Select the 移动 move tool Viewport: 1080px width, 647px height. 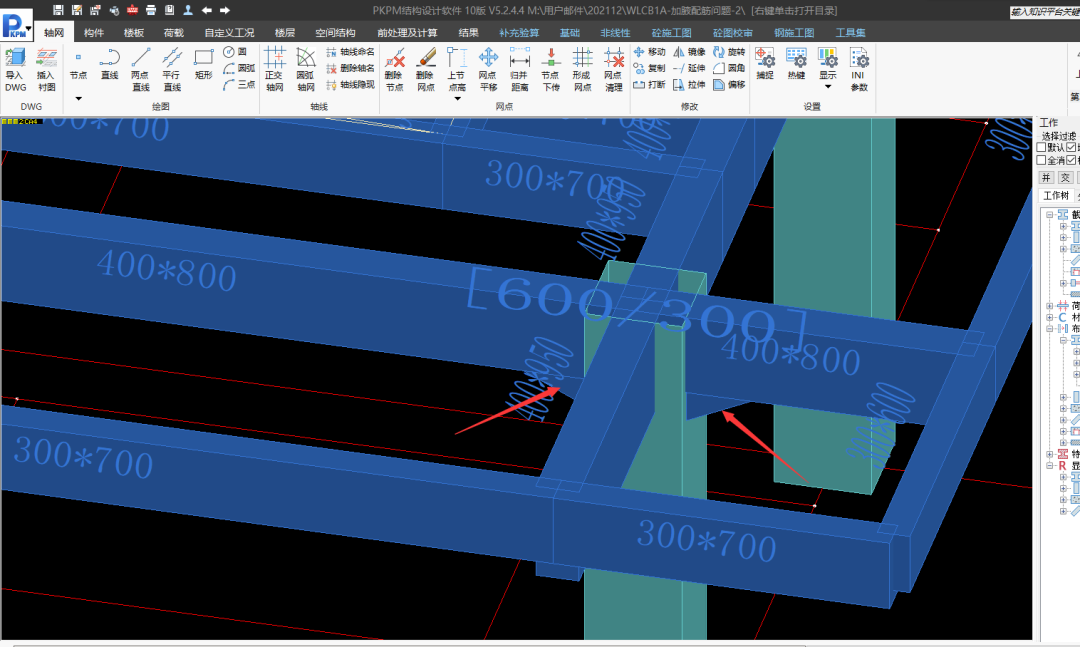click(x=650, y=52)
